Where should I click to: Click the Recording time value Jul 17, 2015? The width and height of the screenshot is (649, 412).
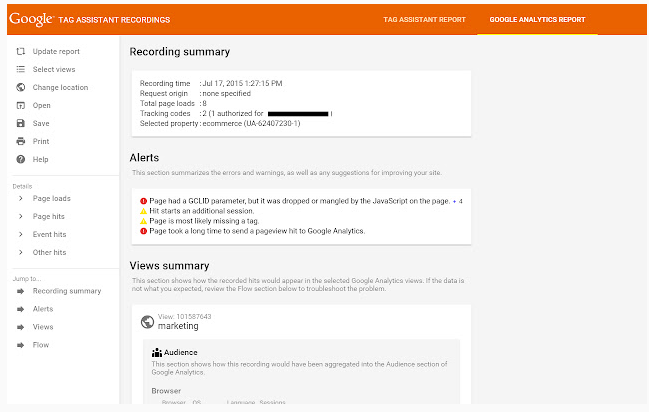pyautogui.click(x=242, y=83)
